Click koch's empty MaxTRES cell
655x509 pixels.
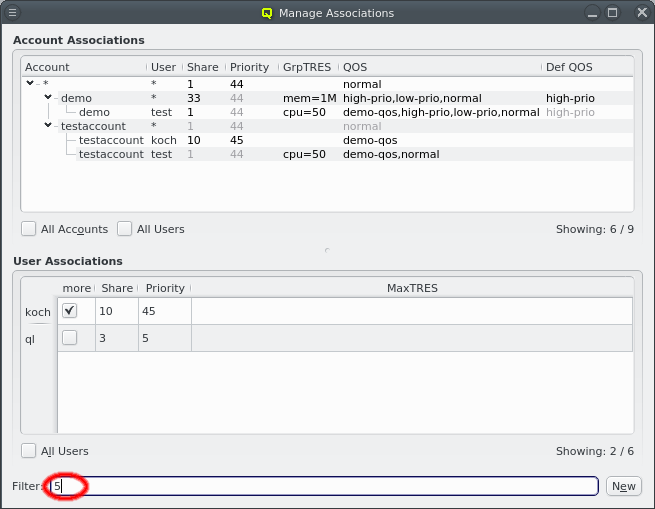click(x=412, y=311)
